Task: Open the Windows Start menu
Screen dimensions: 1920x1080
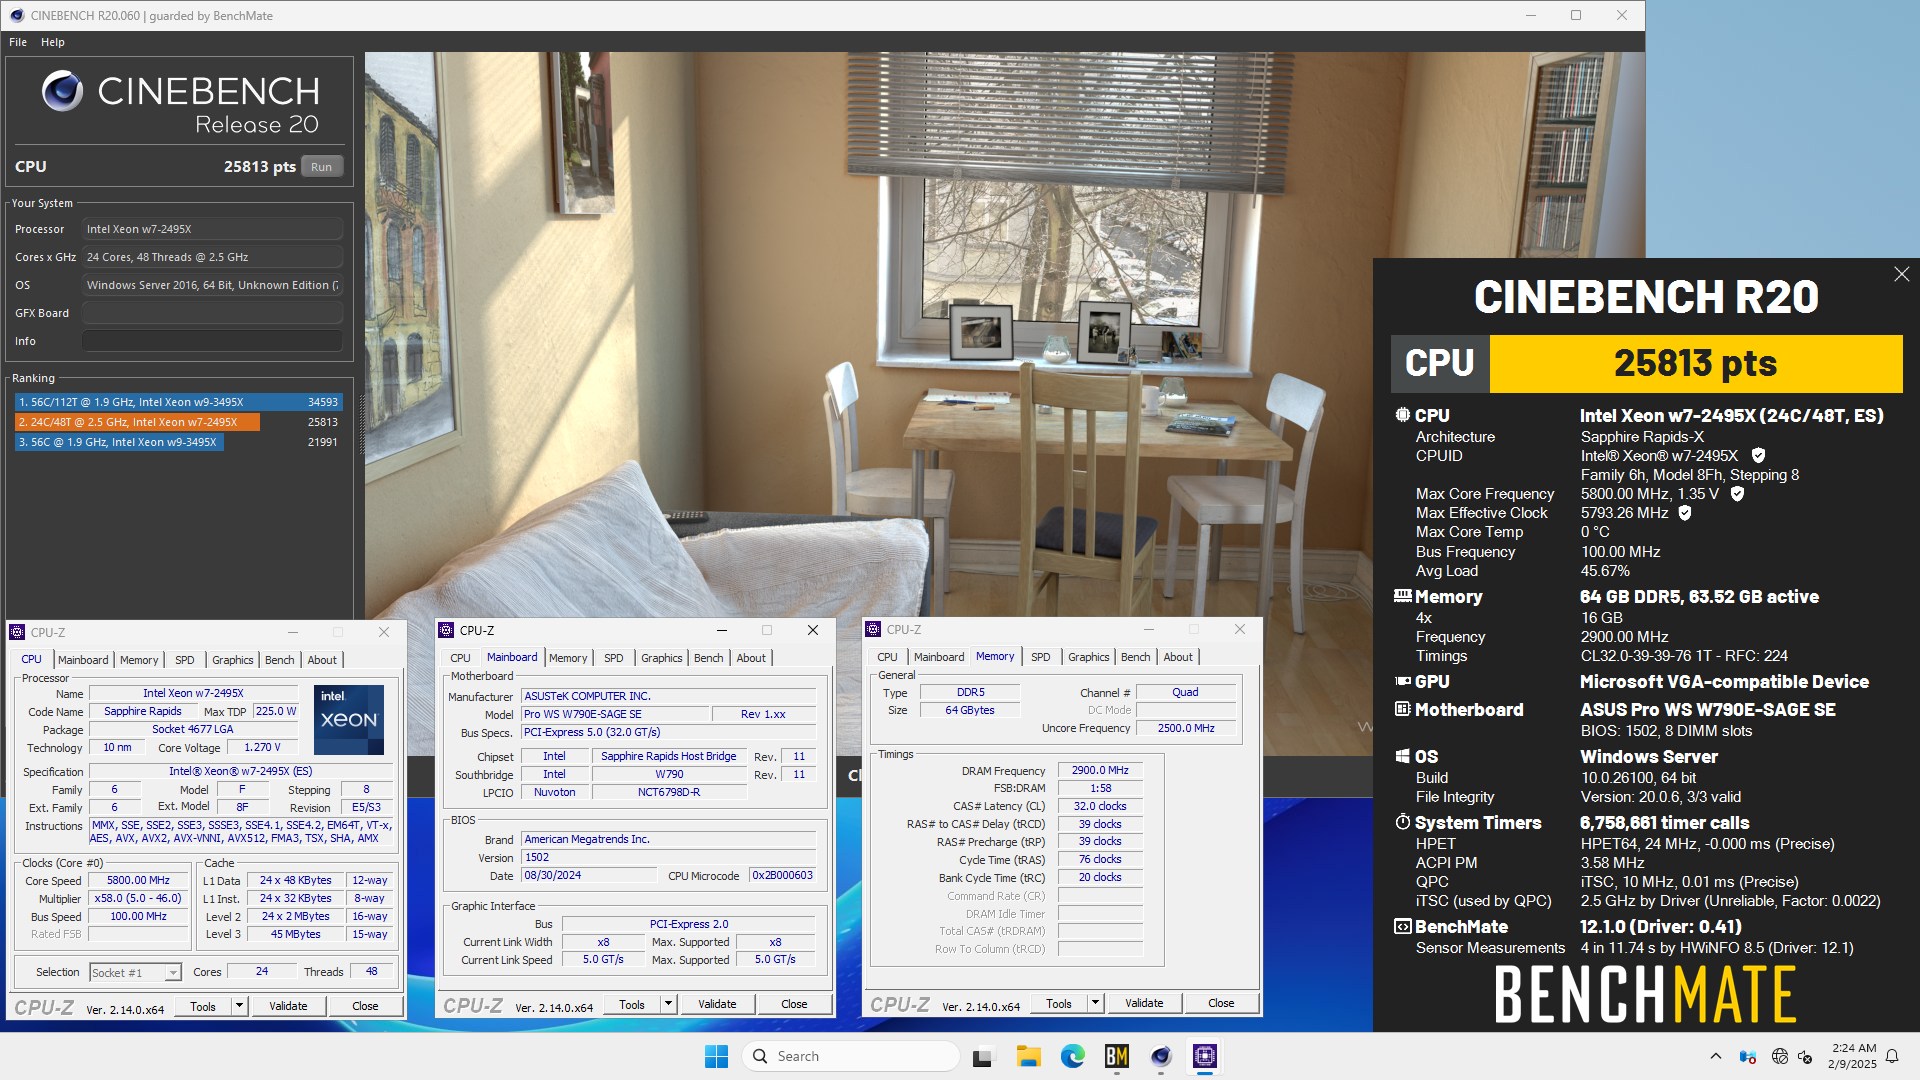Action: (x=716, y=1056)
